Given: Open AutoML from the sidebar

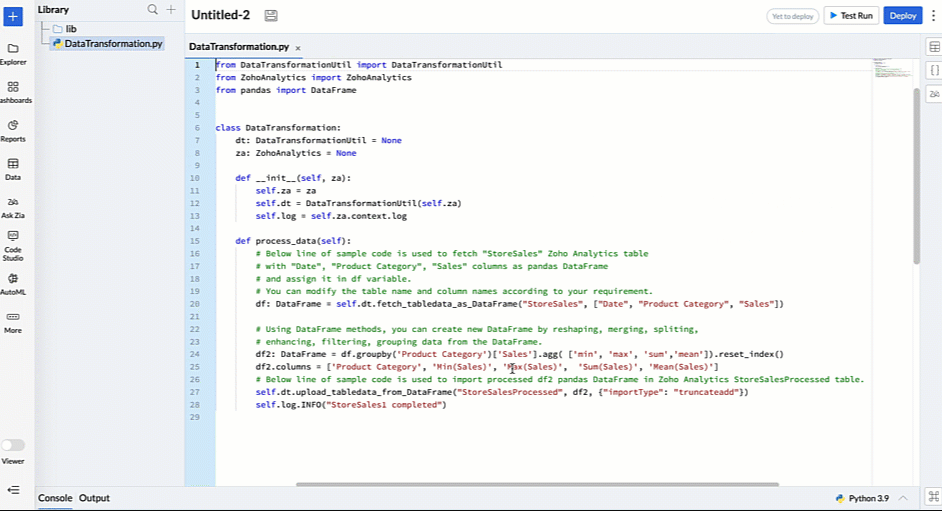Looking at the screenshot, I should [x=13, y=284].
